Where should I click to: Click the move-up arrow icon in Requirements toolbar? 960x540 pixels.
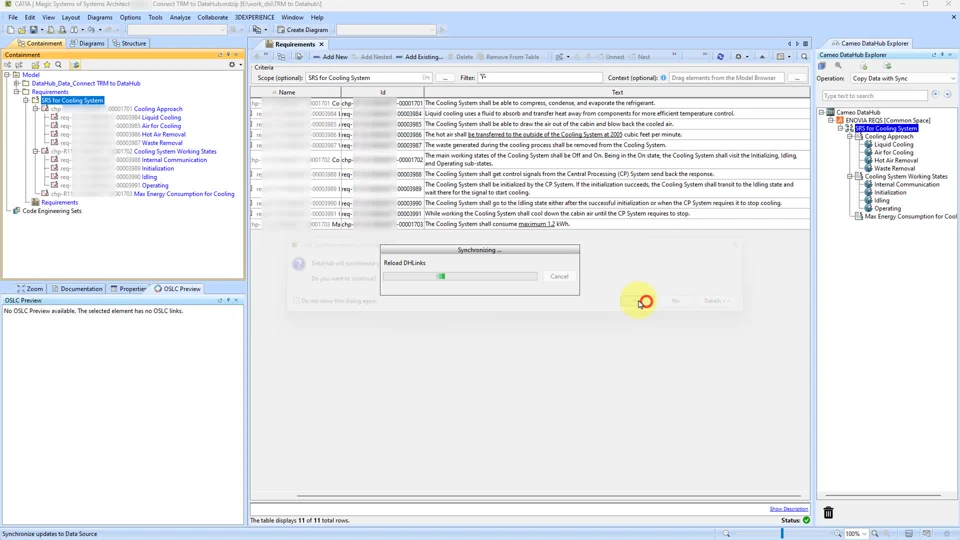tap(762, 56)
